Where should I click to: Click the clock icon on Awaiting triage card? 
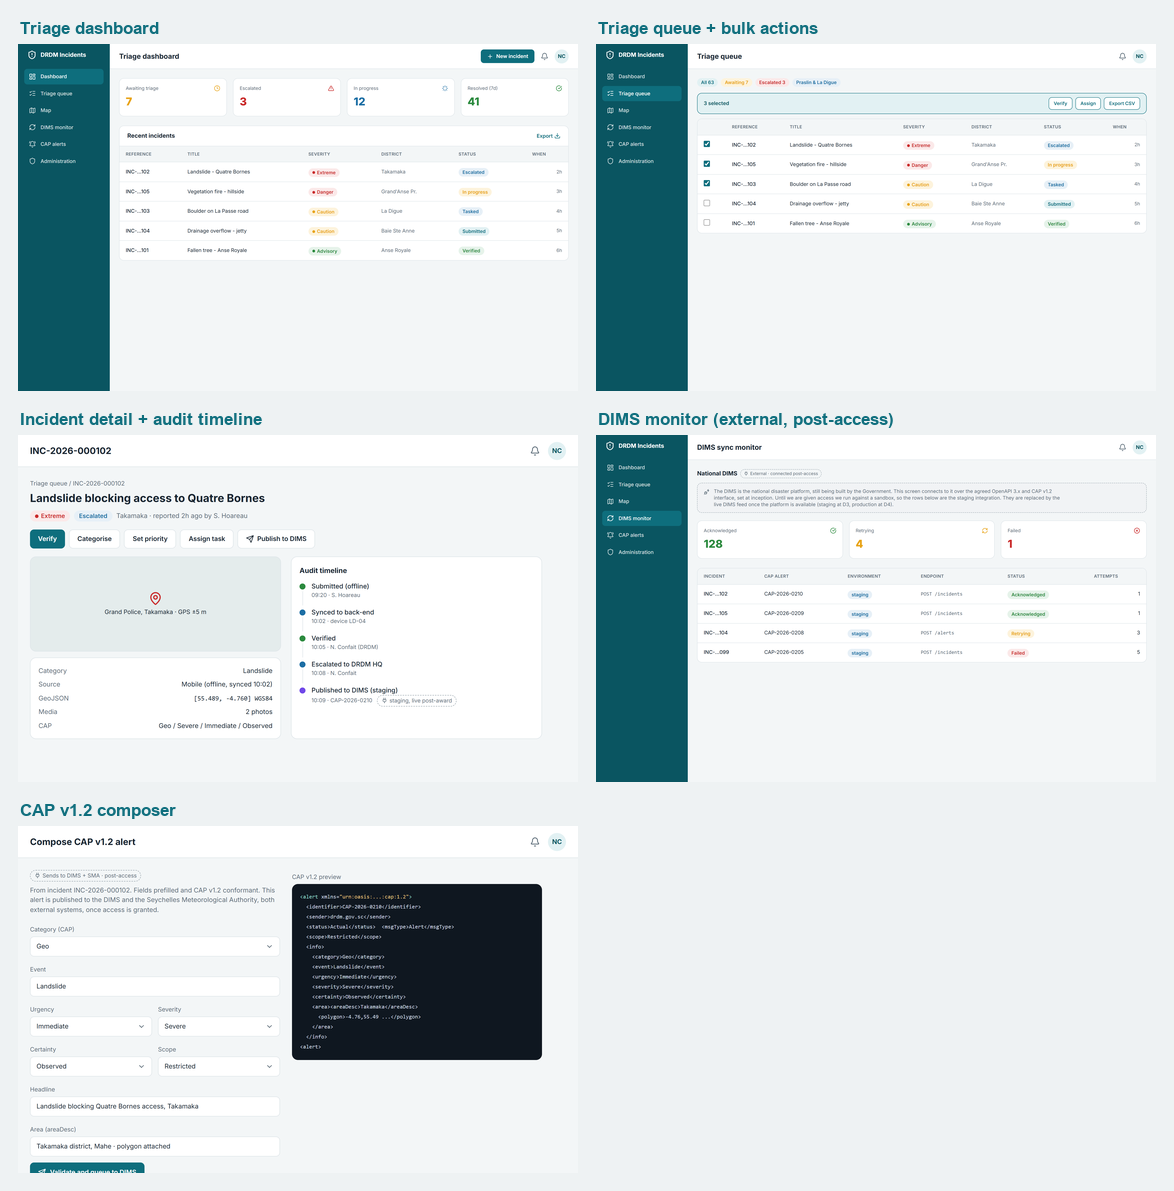[216, 88]
